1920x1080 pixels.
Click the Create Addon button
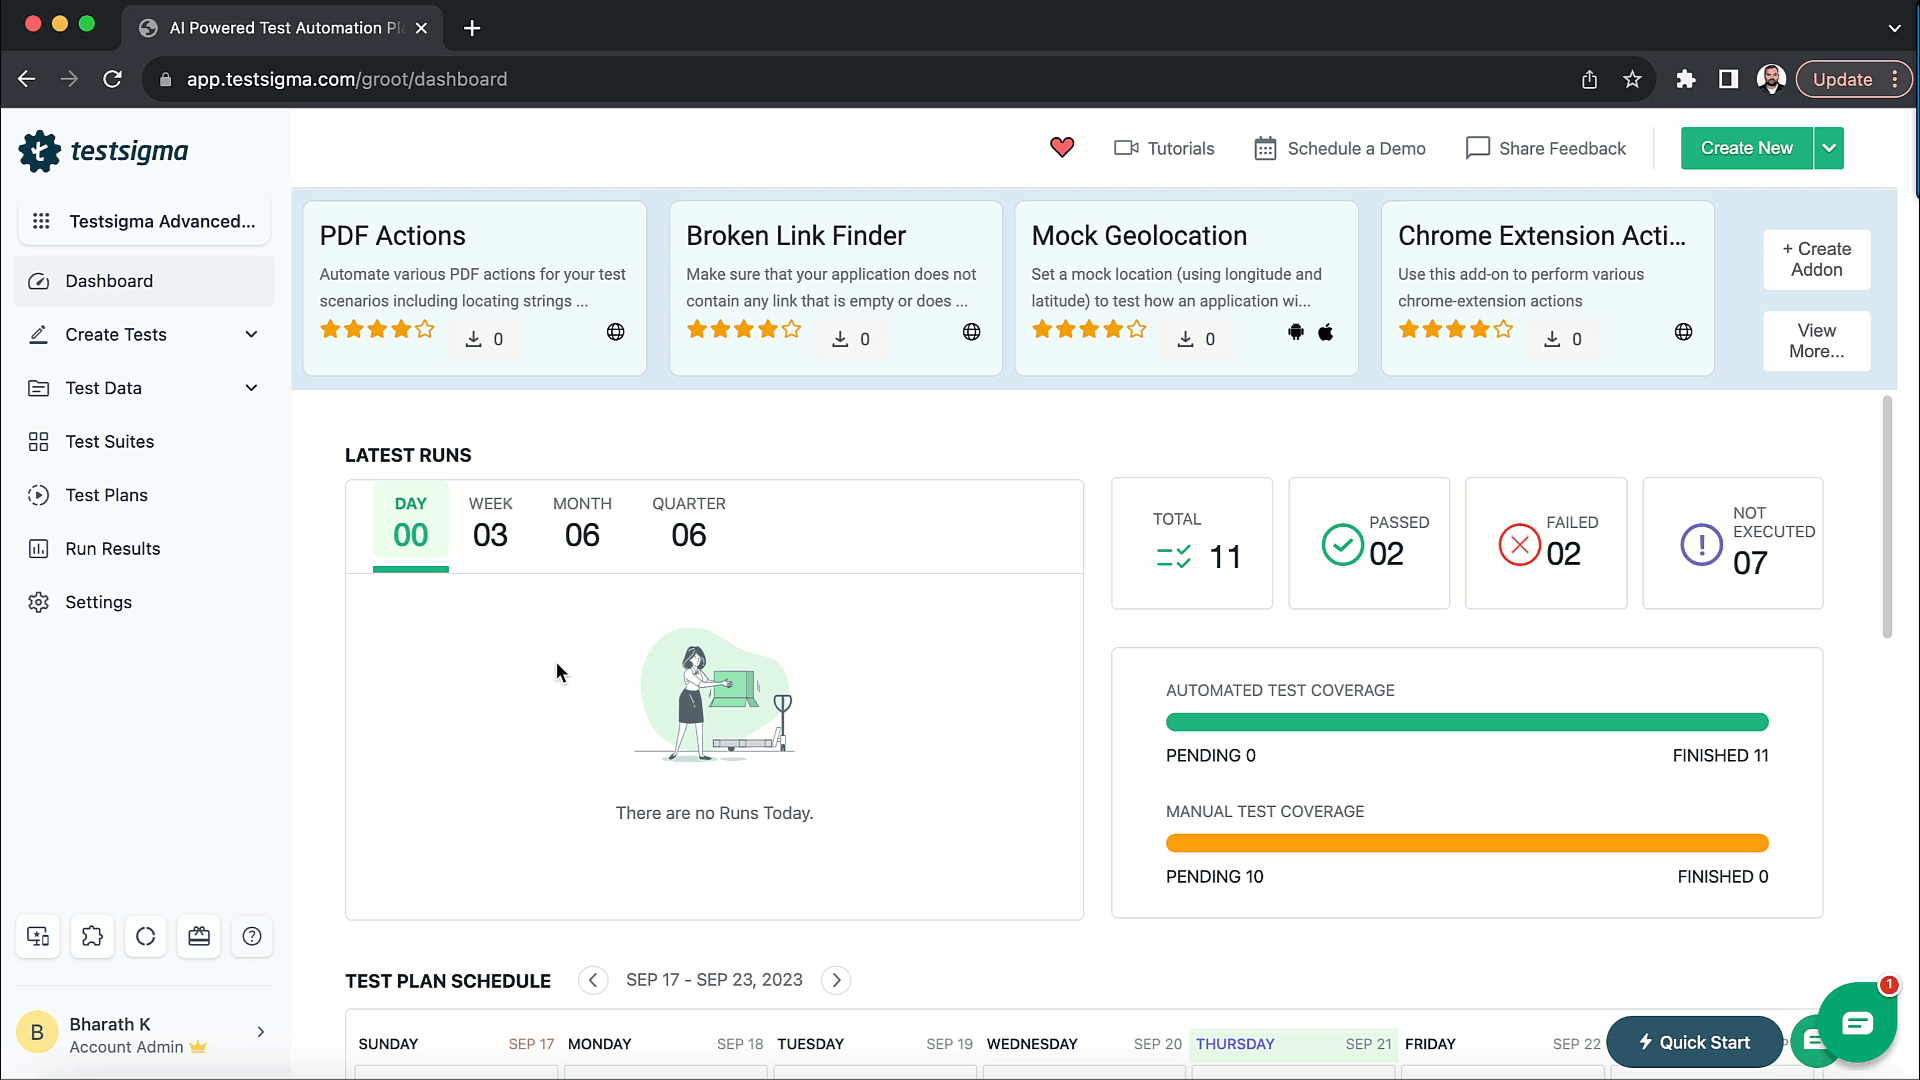pos(1816,259)
